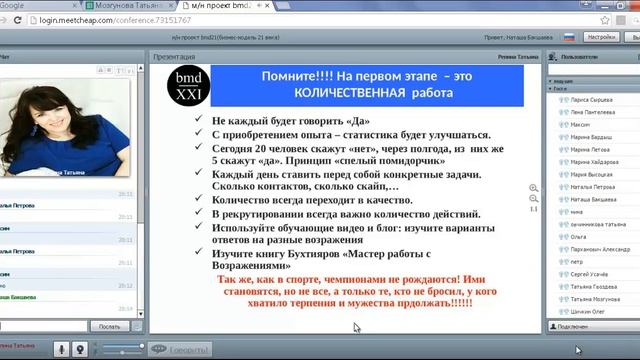Click the Говорить talk button

coord(180,349)
